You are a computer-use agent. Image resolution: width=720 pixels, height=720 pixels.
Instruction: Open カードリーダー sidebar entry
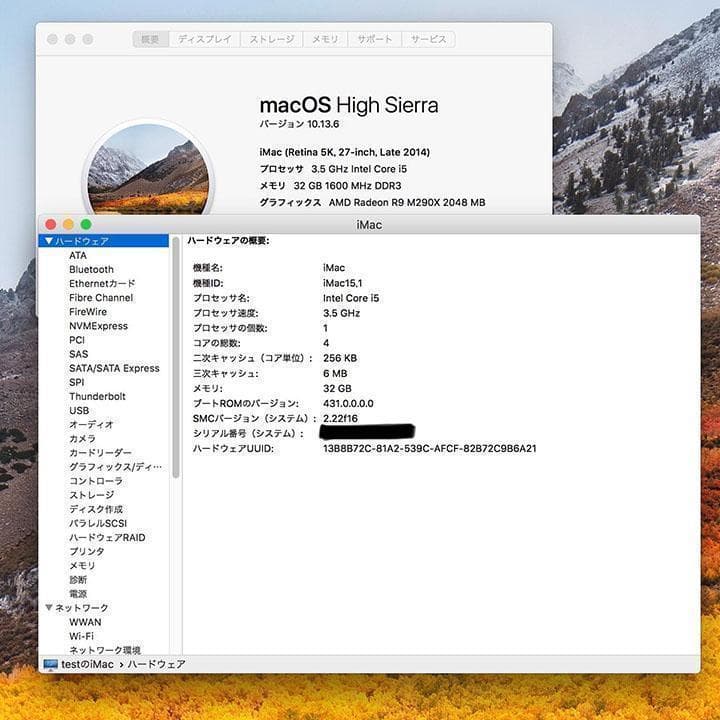click(x=100, y=453)
